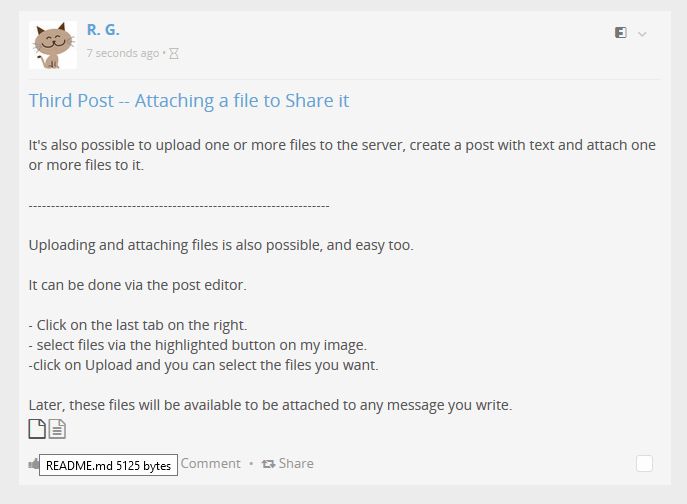Open the cat avatar profile picture
The height and width of the screenshot is (504, 687).
pos(53,45)
